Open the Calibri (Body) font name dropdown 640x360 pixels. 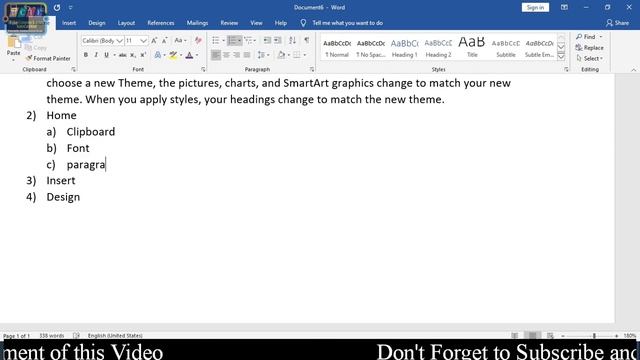[120, 41]
